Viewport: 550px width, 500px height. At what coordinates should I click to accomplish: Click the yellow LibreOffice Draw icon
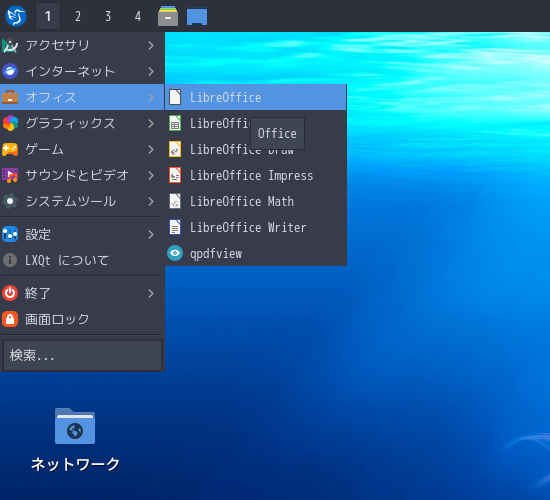(175, 149)
